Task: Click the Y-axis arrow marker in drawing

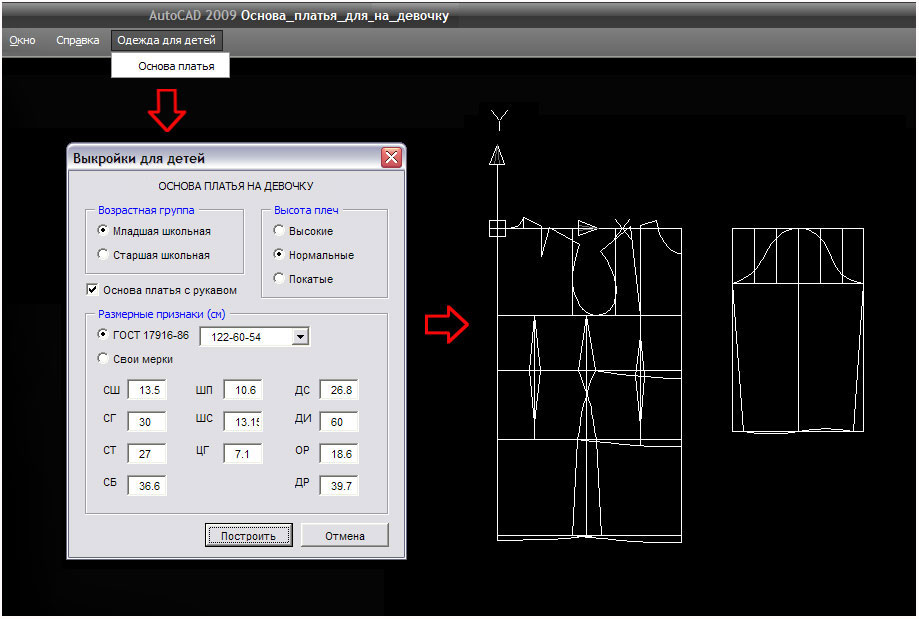Action: click(x=497, y=154)
